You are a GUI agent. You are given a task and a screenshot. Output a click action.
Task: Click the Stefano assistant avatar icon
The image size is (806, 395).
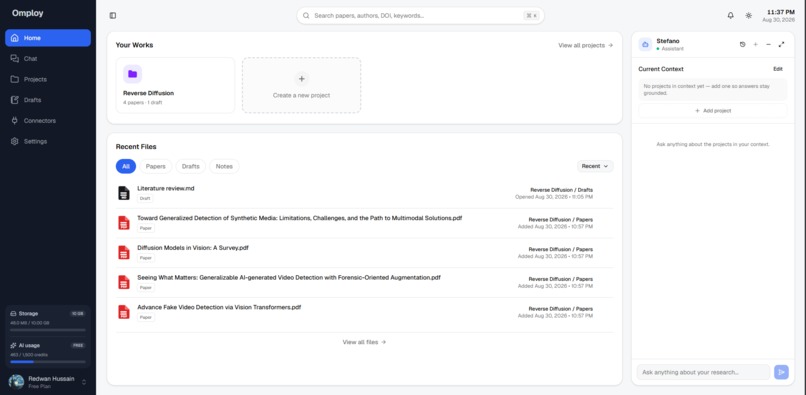pos(645,44)
